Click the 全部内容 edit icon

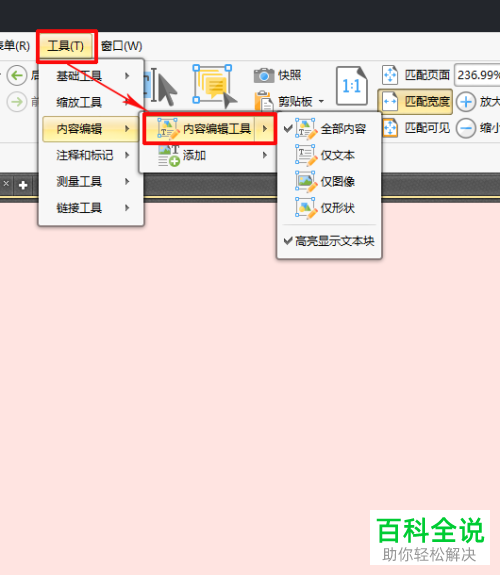tap(306, 129)
